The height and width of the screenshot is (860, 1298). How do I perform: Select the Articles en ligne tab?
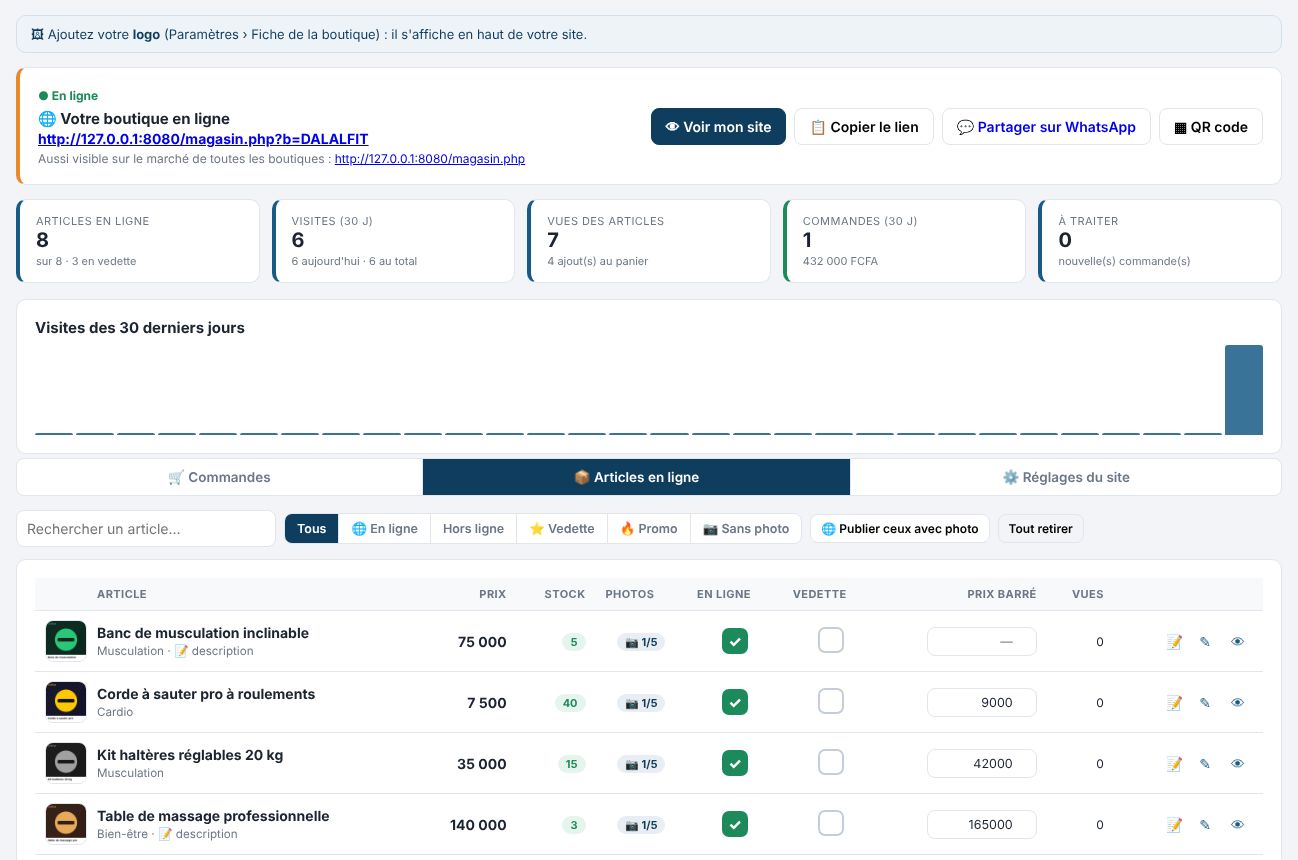tap(637, 477)
